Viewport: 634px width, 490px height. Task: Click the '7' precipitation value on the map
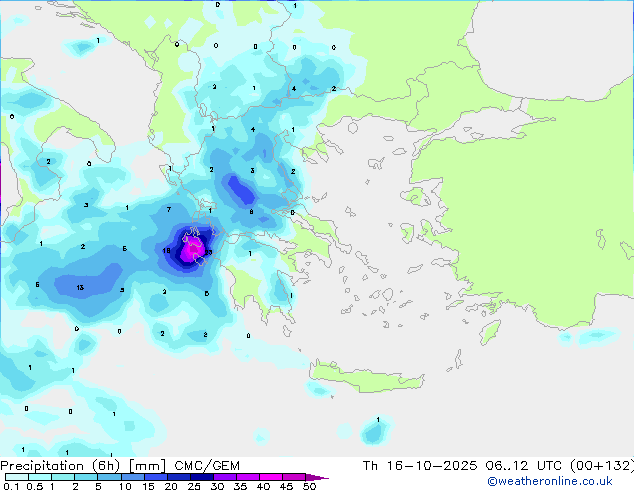(x=169, y=209)
